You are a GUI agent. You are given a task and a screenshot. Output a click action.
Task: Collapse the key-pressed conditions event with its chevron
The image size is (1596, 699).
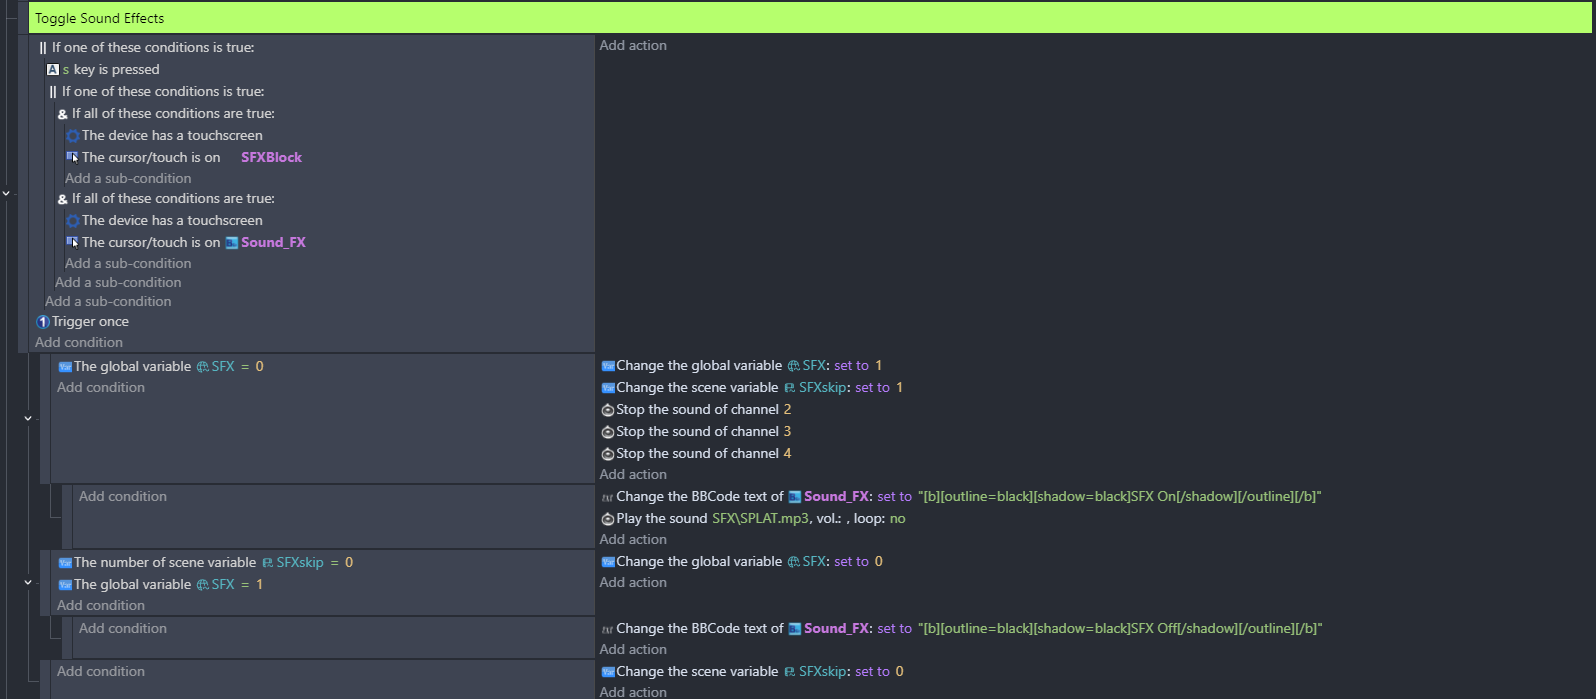7,193
